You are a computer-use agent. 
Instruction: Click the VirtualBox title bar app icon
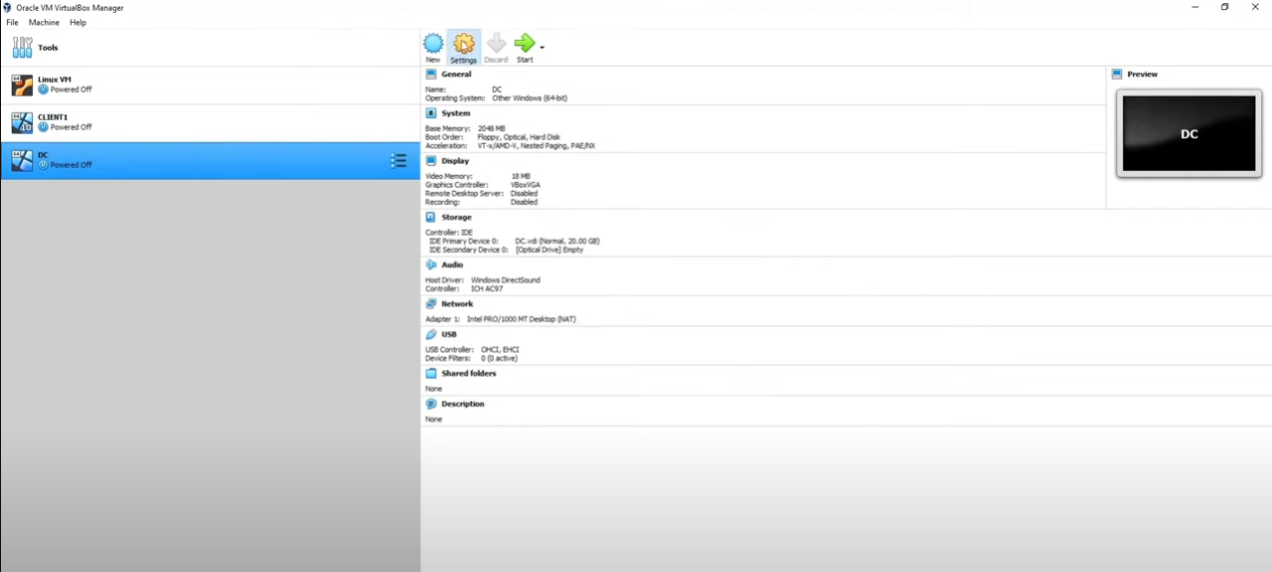[8, 7]
